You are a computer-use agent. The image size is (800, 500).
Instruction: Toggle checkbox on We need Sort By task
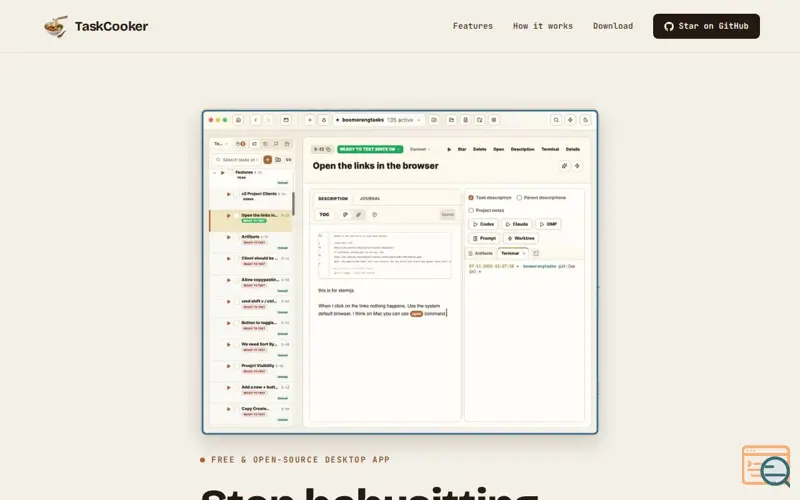236,345
